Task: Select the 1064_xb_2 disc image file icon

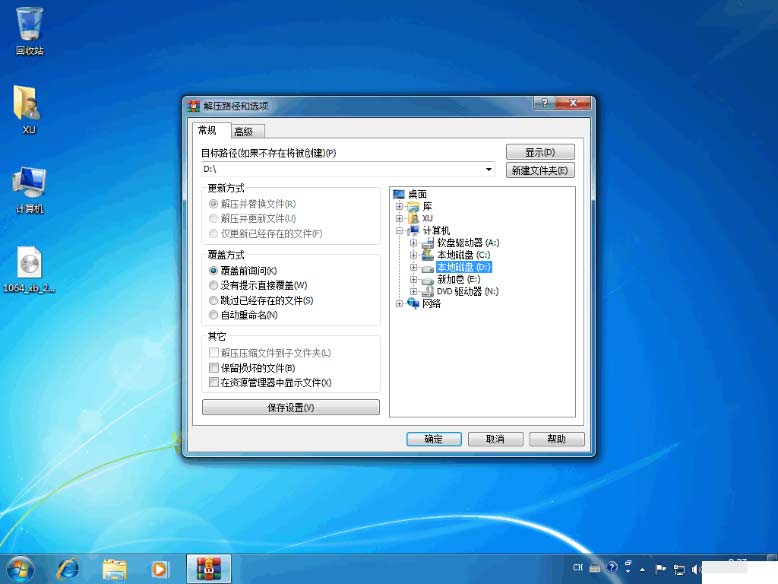Action: tap(29, 269)
